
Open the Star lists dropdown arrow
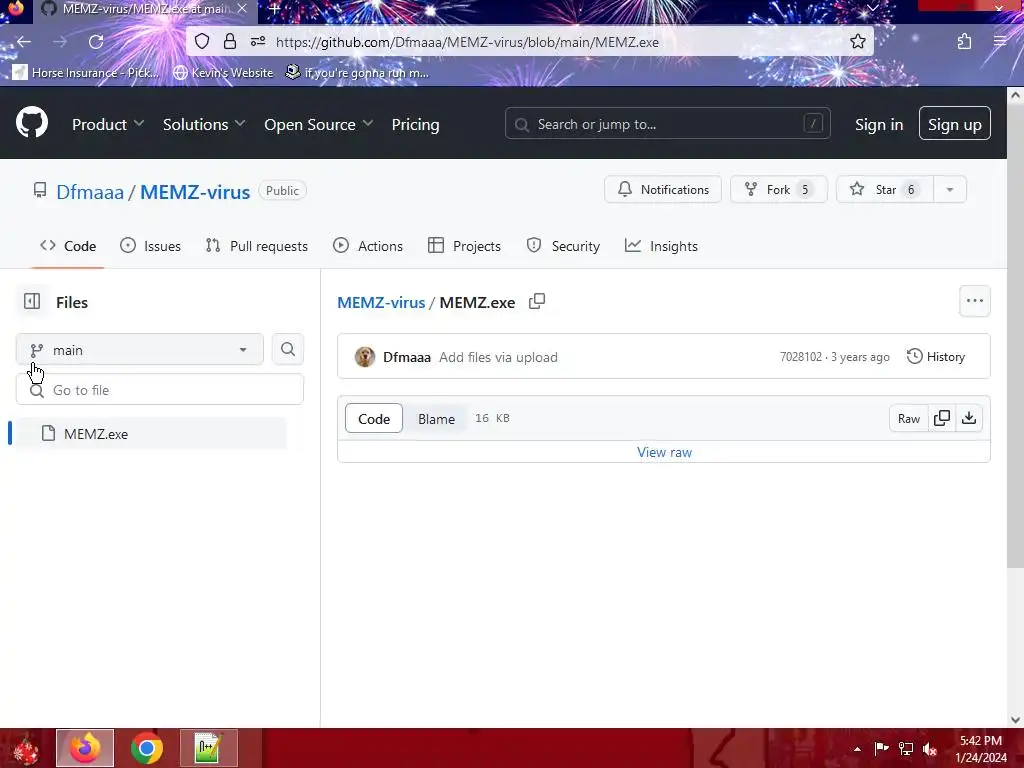(x=950, y=189)
